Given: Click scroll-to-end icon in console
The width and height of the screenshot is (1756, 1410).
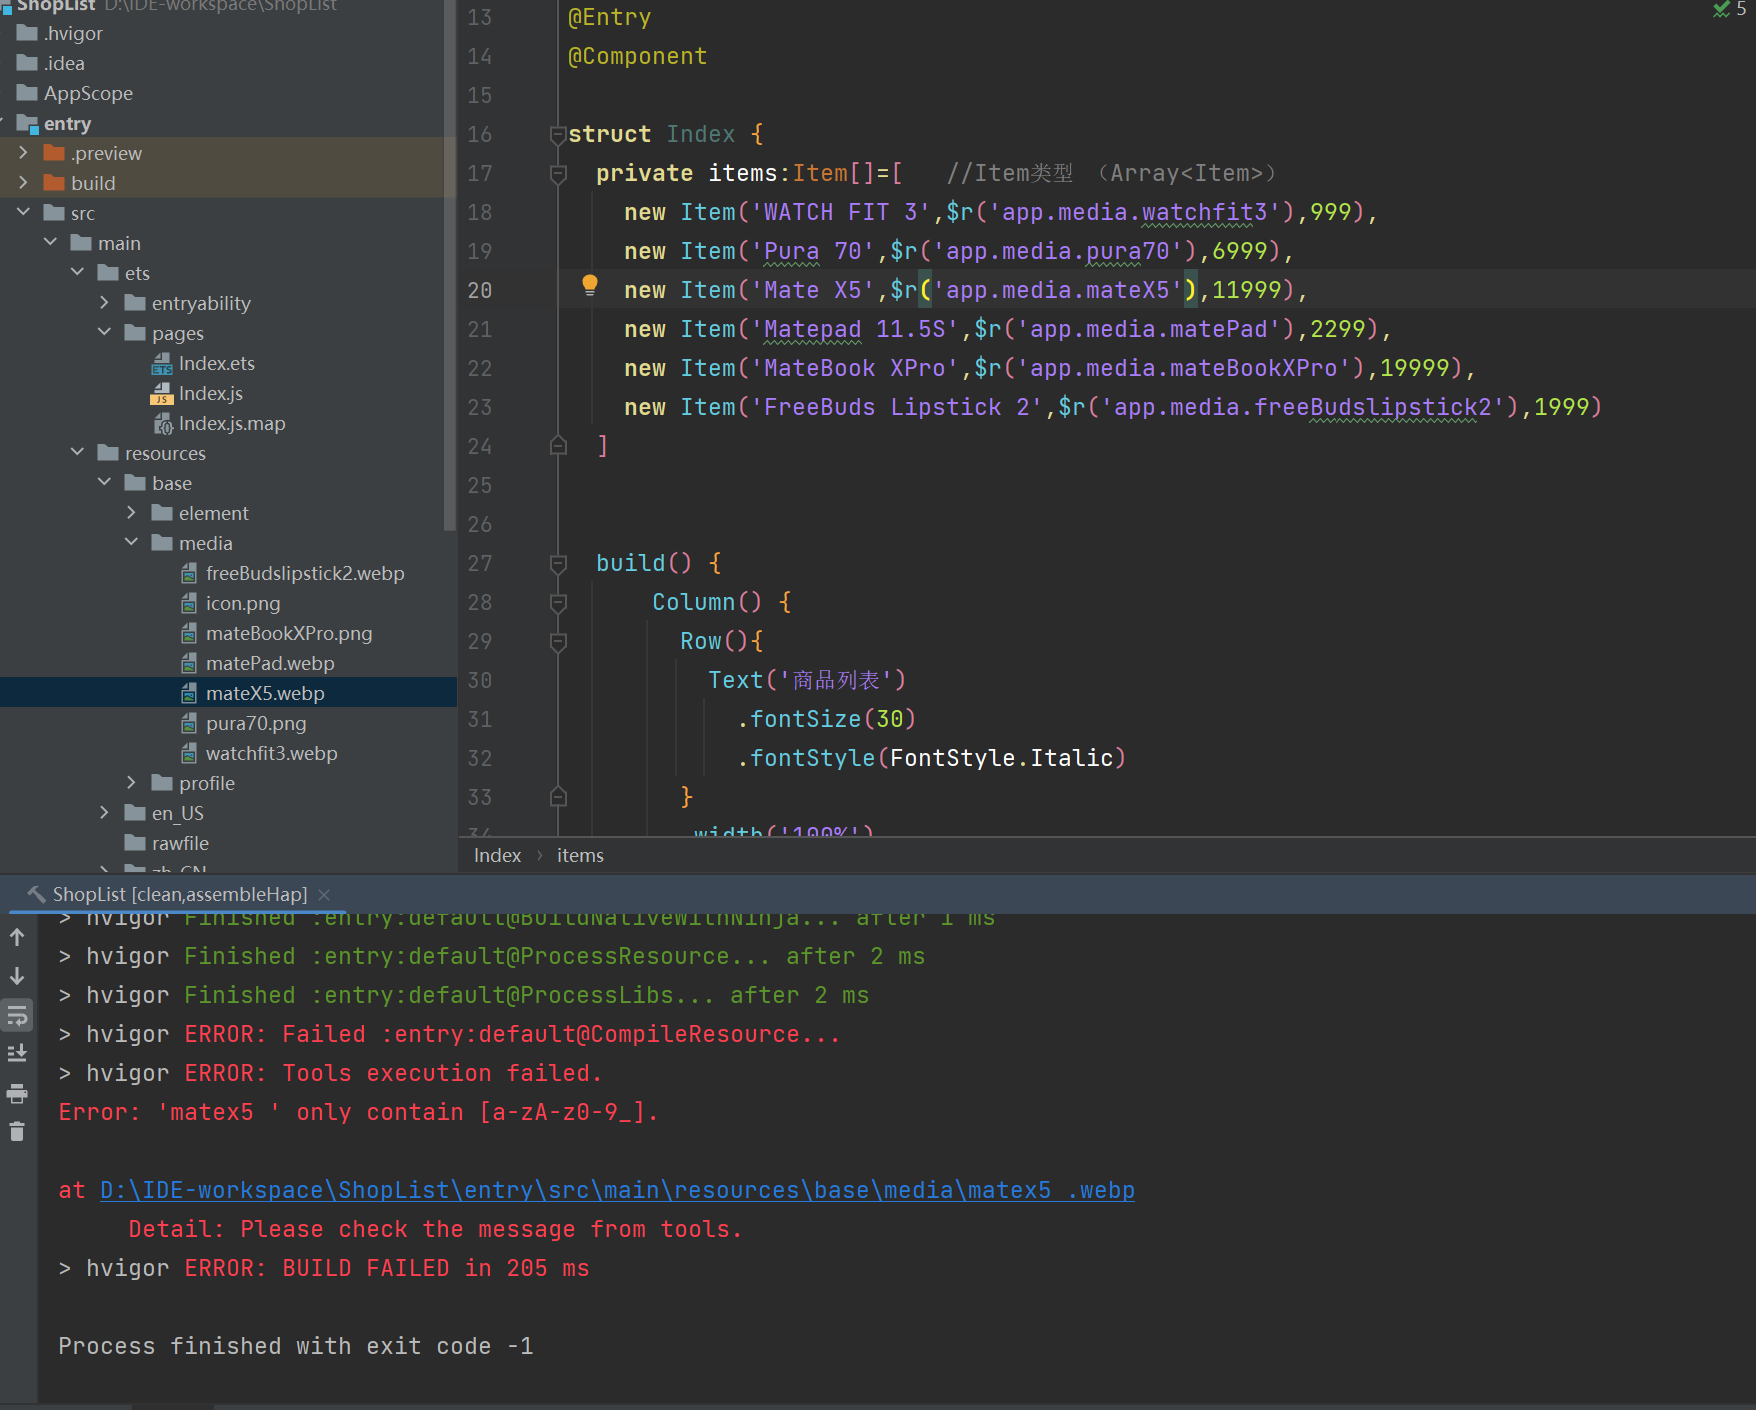Looking at the screenshot, I should [x=17, y=1054].
